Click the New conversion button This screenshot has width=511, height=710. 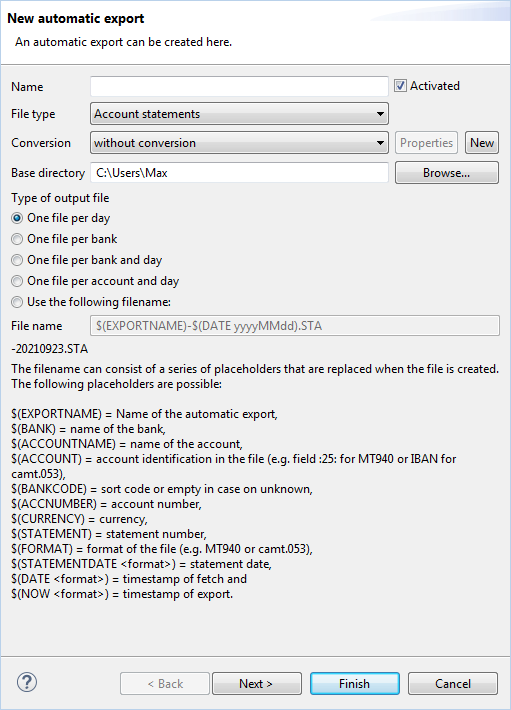[x=482, y=143]
